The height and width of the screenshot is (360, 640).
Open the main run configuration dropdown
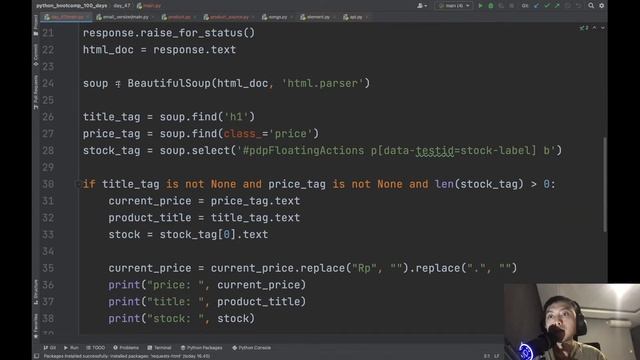pyautogui.click(x=454, y=6)
